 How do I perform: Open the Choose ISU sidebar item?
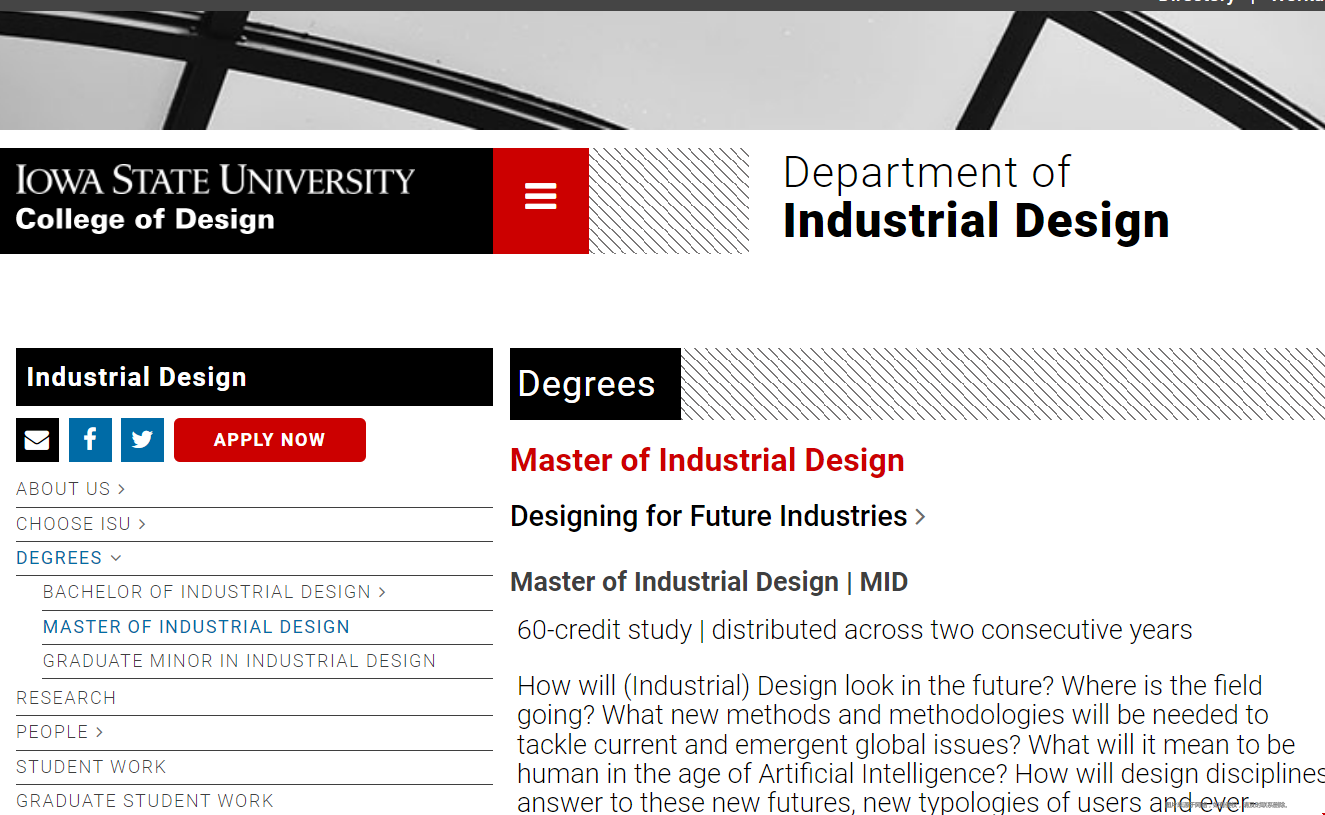tap(73, 524)
